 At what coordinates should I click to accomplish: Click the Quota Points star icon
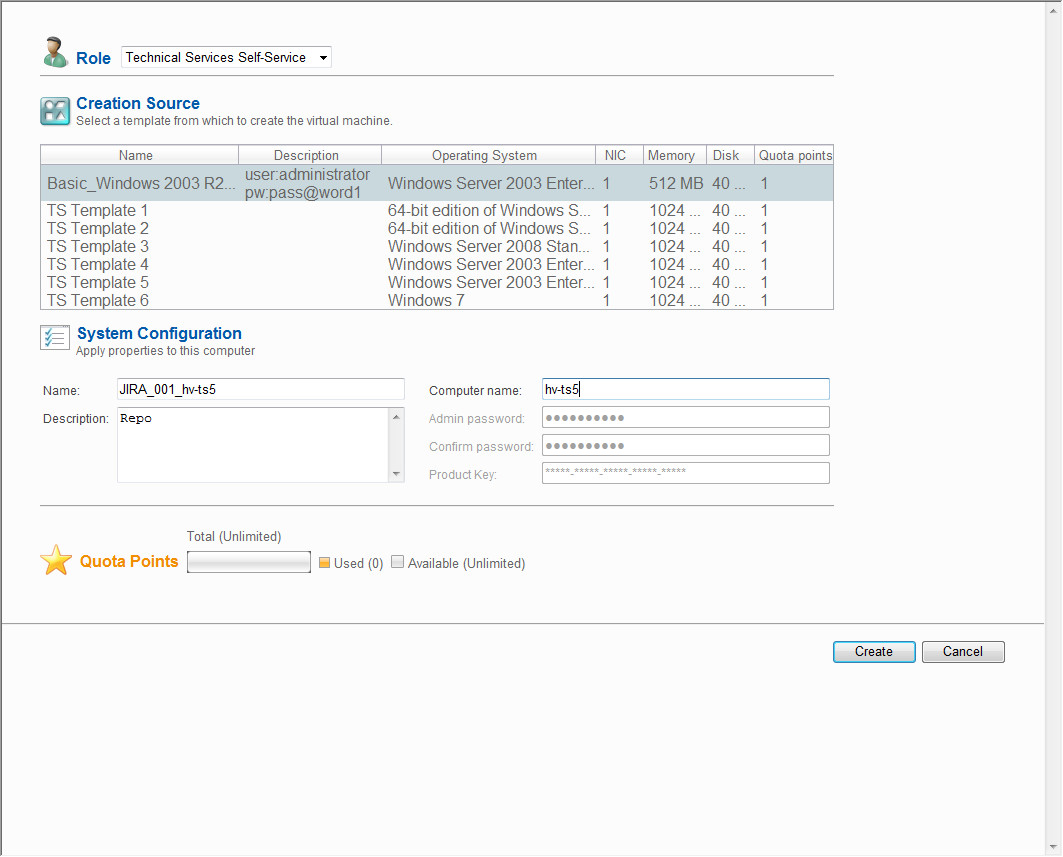[56, 561]
